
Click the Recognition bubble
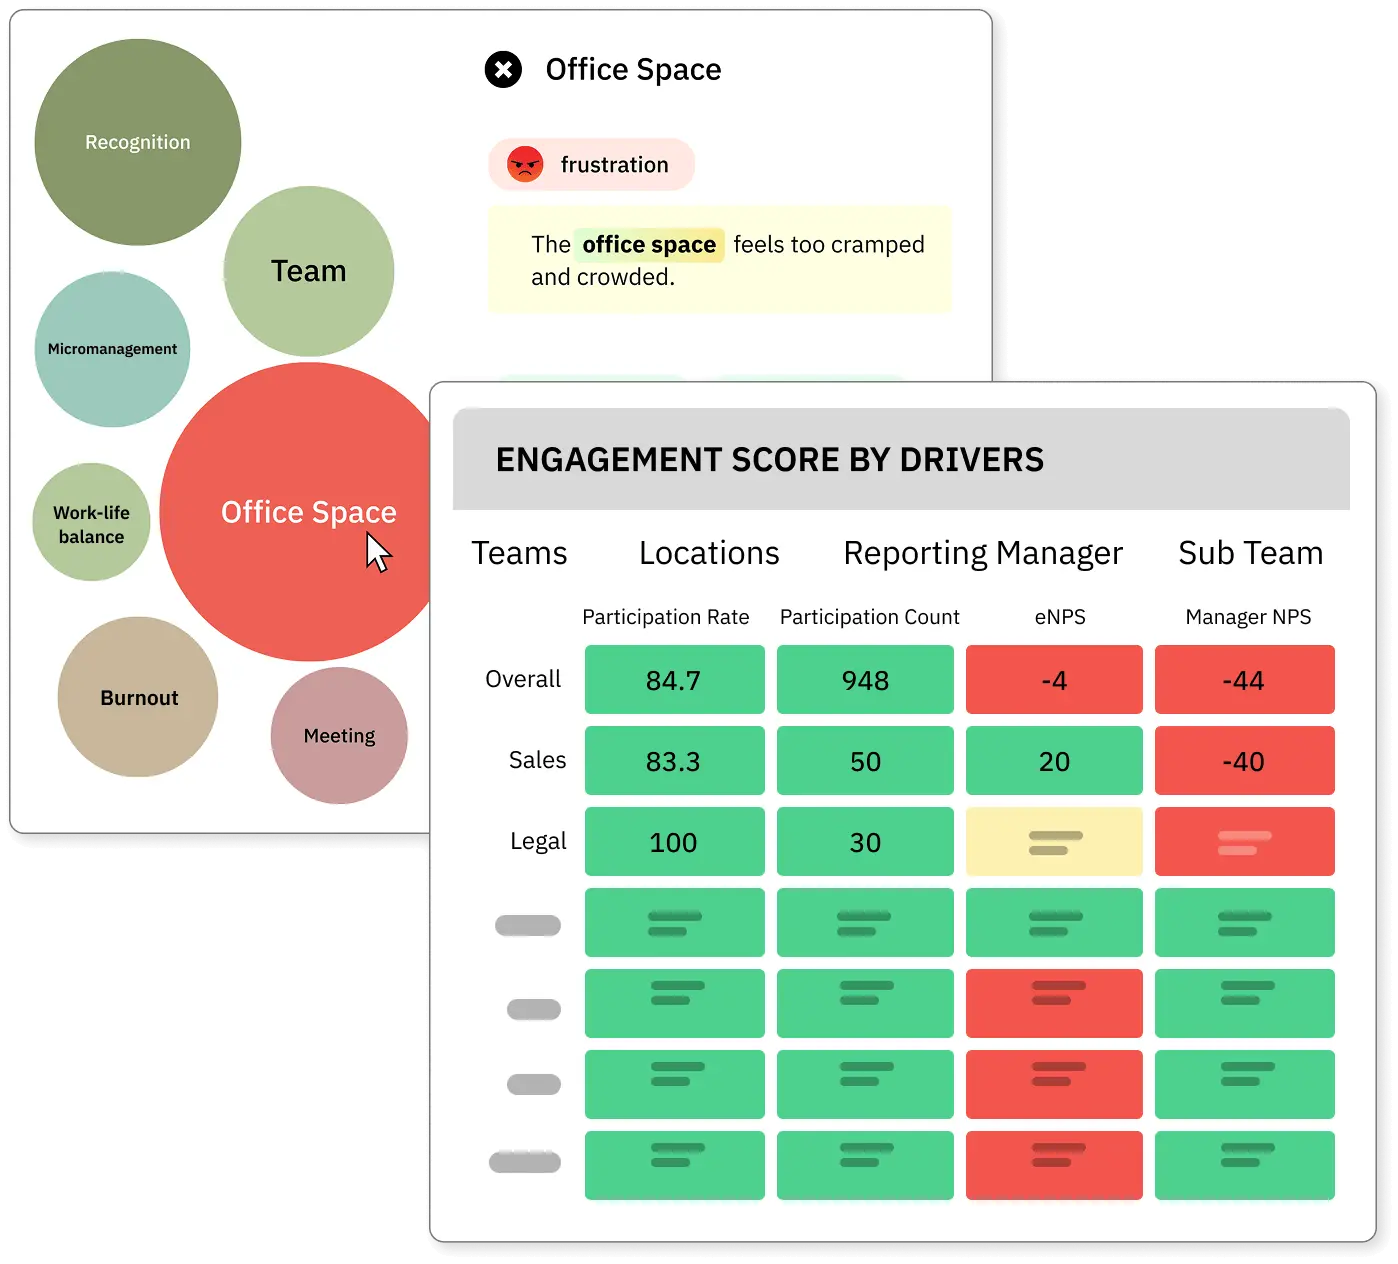pyautogui.click(x=137, y=142)
